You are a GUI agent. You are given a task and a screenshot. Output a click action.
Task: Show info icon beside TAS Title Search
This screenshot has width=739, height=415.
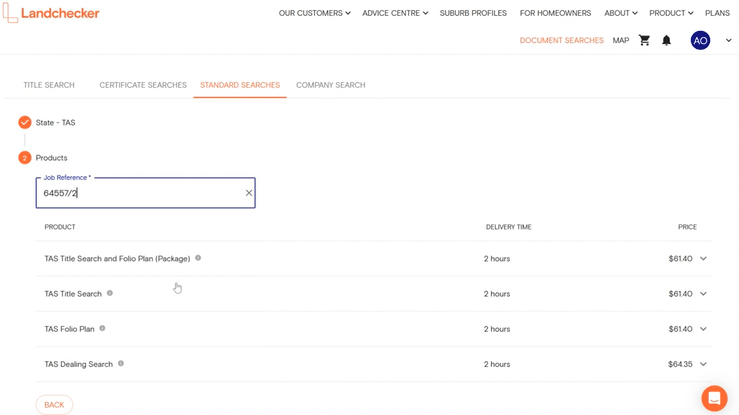110,293
